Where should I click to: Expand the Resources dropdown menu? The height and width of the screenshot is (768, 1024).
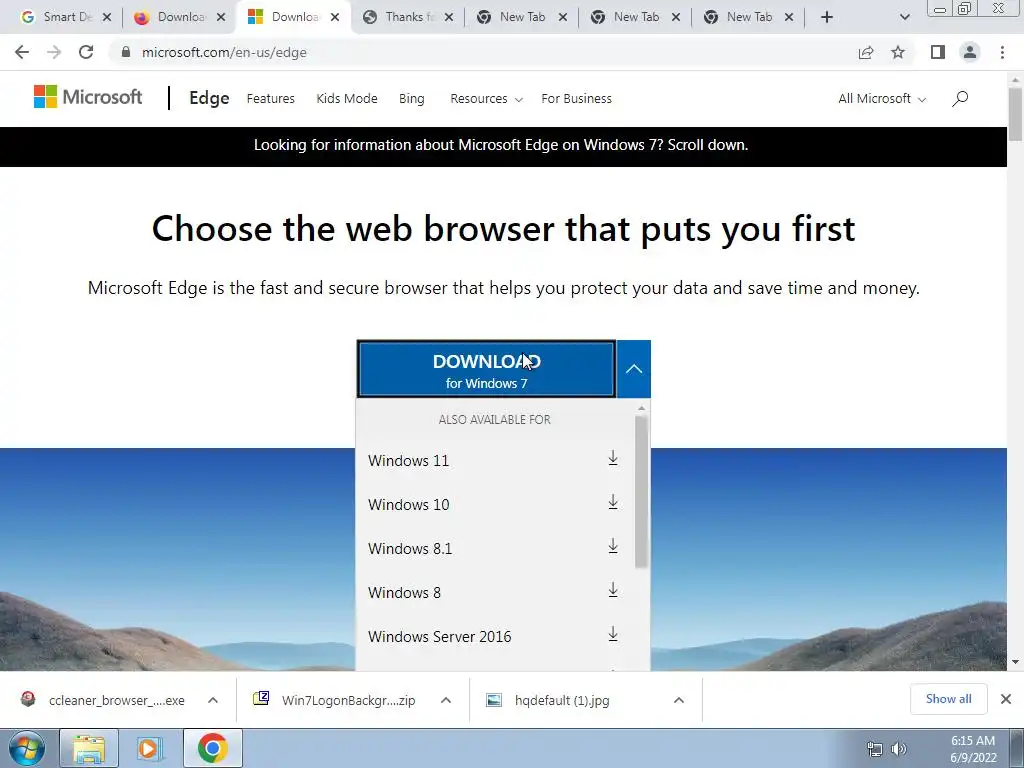(486, 99)
